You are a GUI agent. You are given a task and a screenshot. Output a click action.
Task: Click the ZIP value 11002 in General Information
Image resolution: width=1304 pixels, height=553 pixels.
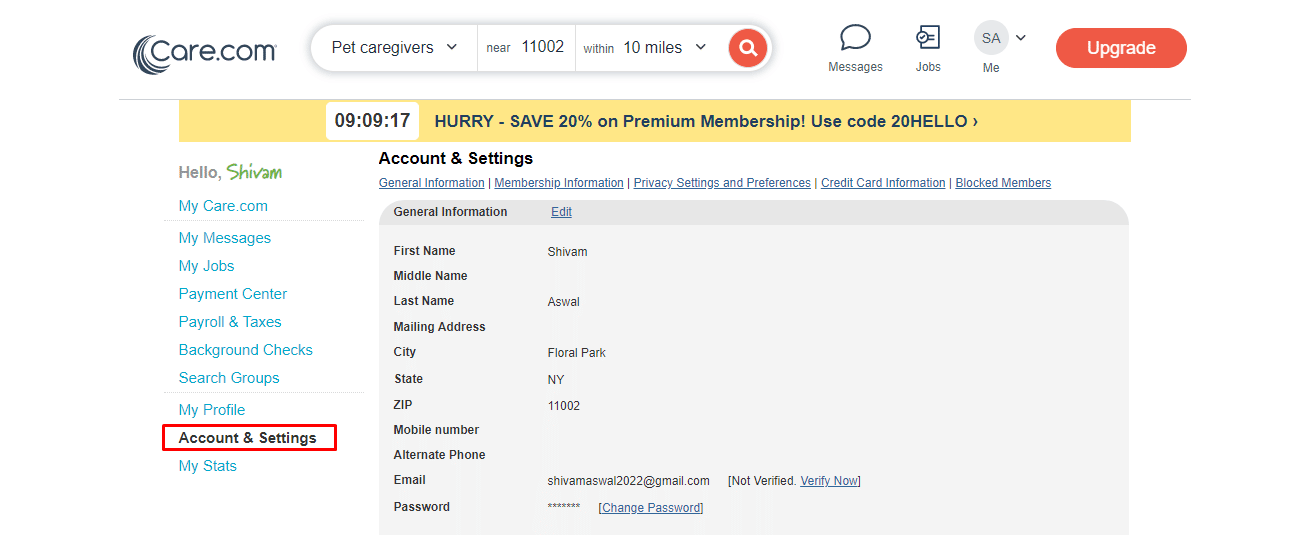point(564,406)
